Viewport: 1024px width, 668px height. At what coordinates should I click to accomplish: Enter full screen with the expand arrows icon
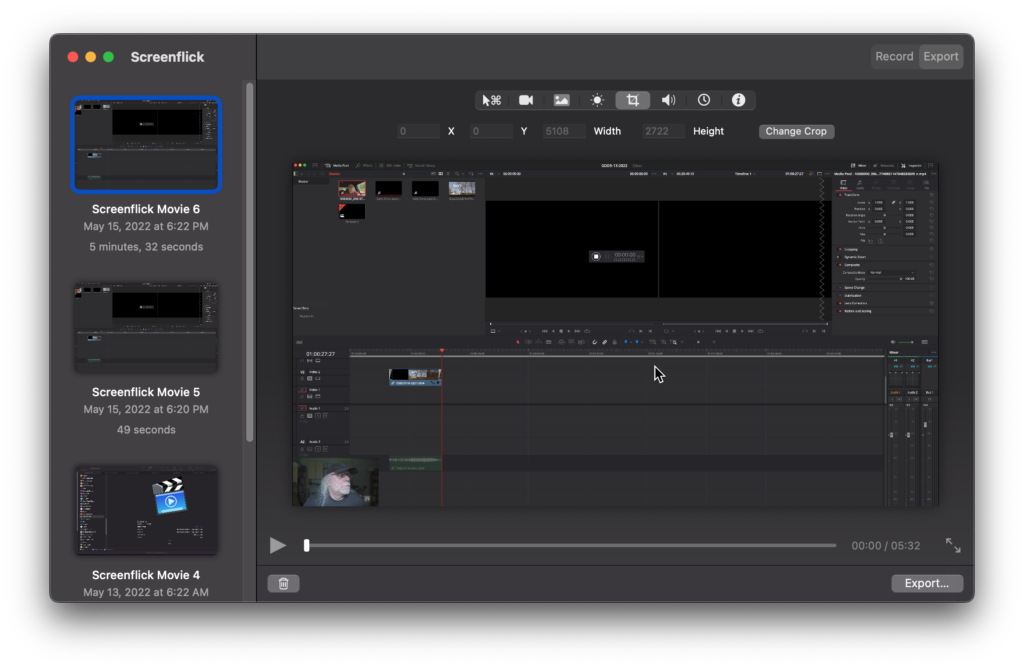(953, 545)
